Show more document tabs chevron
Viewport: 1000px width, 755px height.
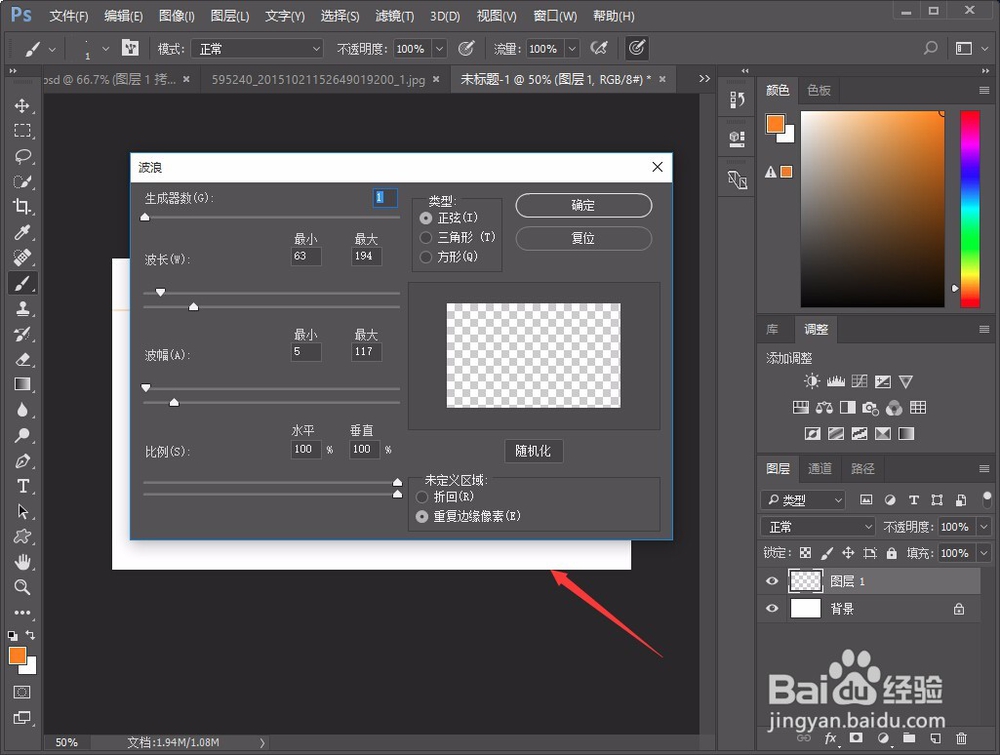(x=704, y=78)
